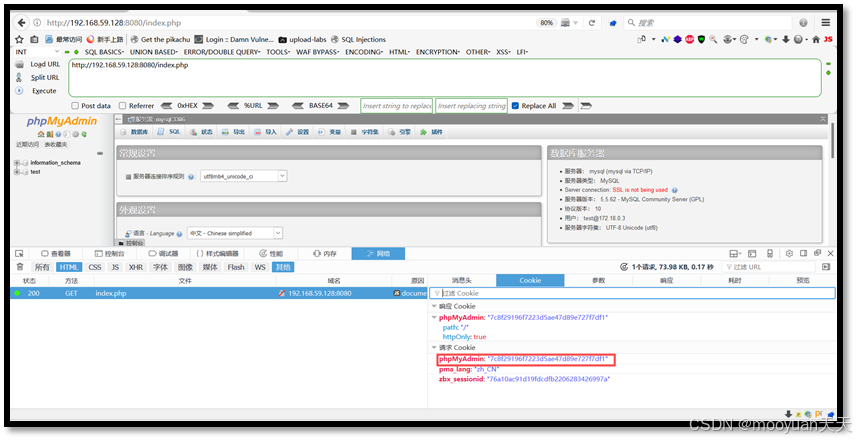
Task: Open DevTools settings gear icon
Action: pyautogui.click(x=789, y=254)
